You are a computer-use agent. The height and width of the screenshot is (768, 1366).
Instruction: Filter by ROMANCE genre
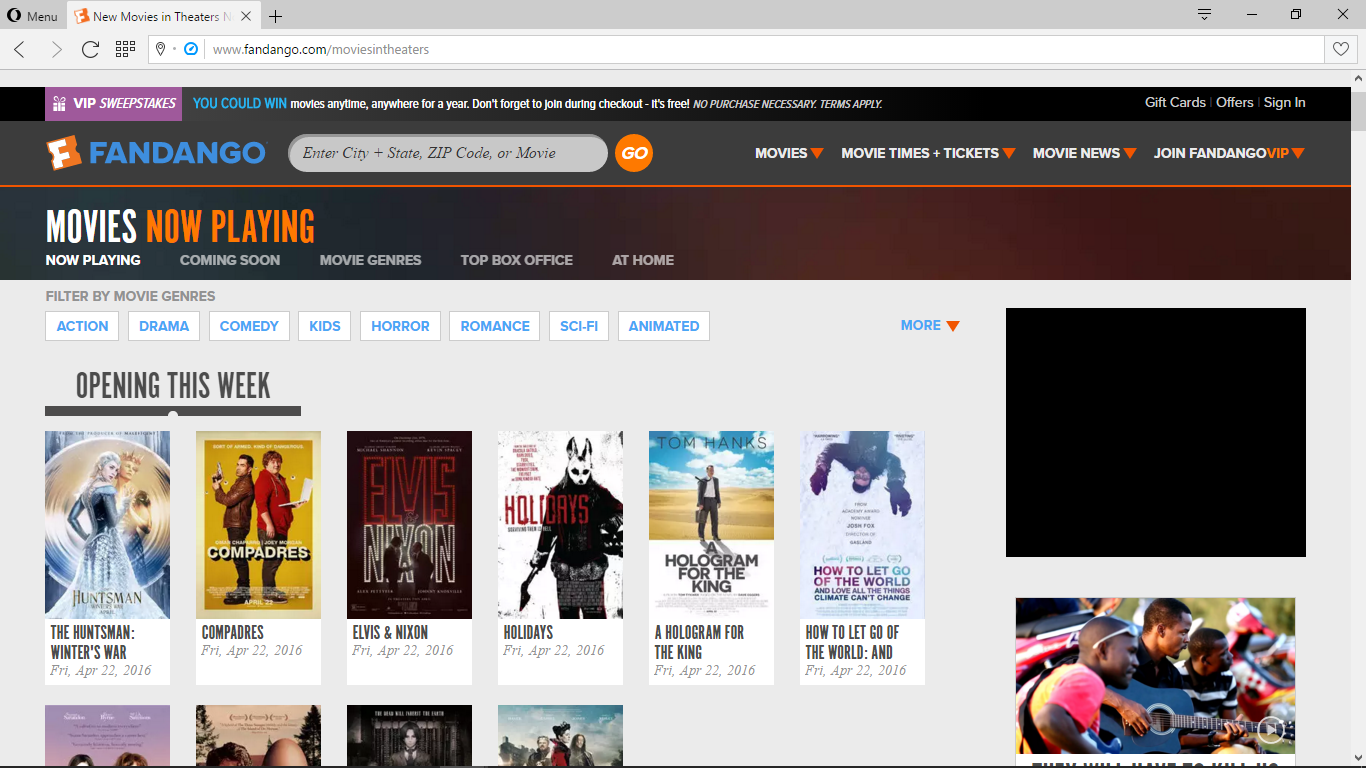click(495, 326)
